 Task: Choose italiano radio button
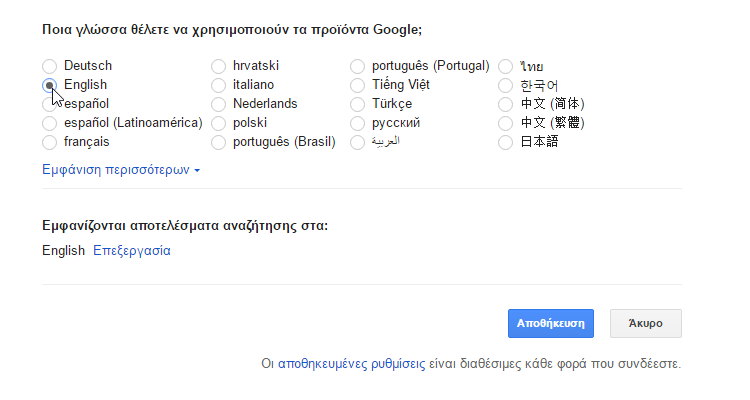[x=219, y=85]
